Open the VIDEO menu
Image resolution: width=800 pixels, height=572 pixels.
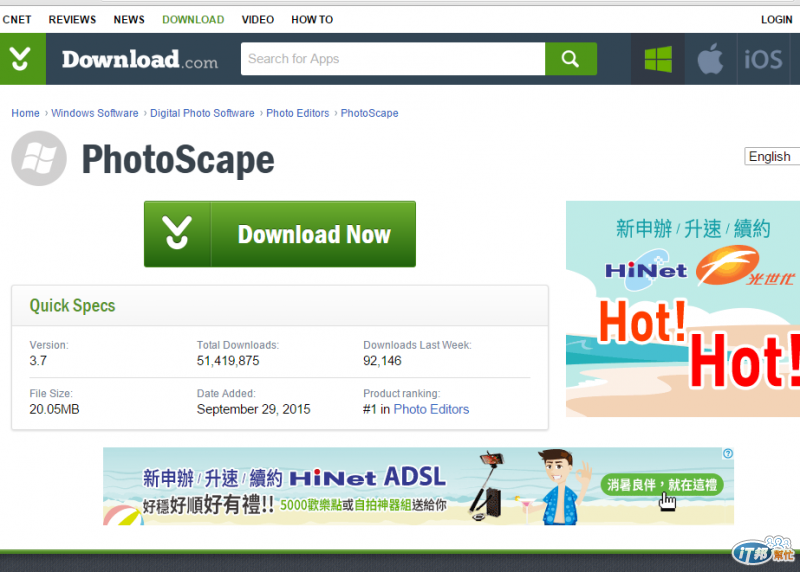258,19
